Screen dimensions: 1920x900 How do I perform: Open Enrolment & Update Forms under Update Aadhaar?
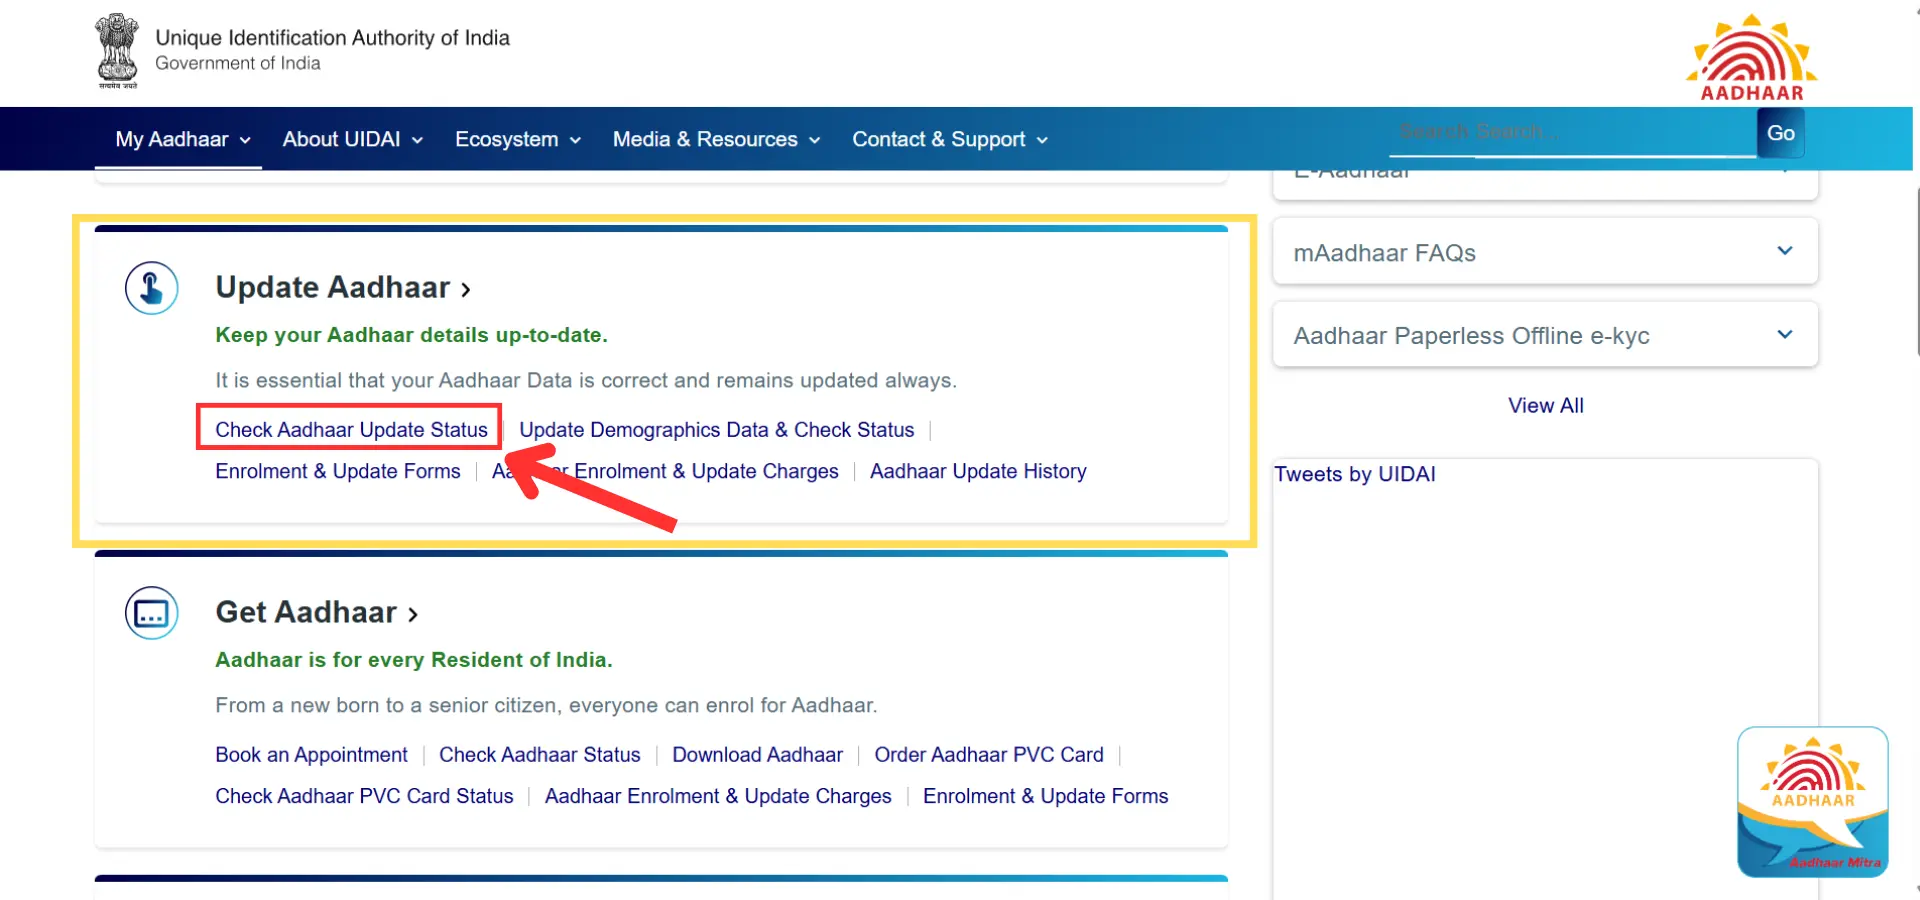coord(338,471)
